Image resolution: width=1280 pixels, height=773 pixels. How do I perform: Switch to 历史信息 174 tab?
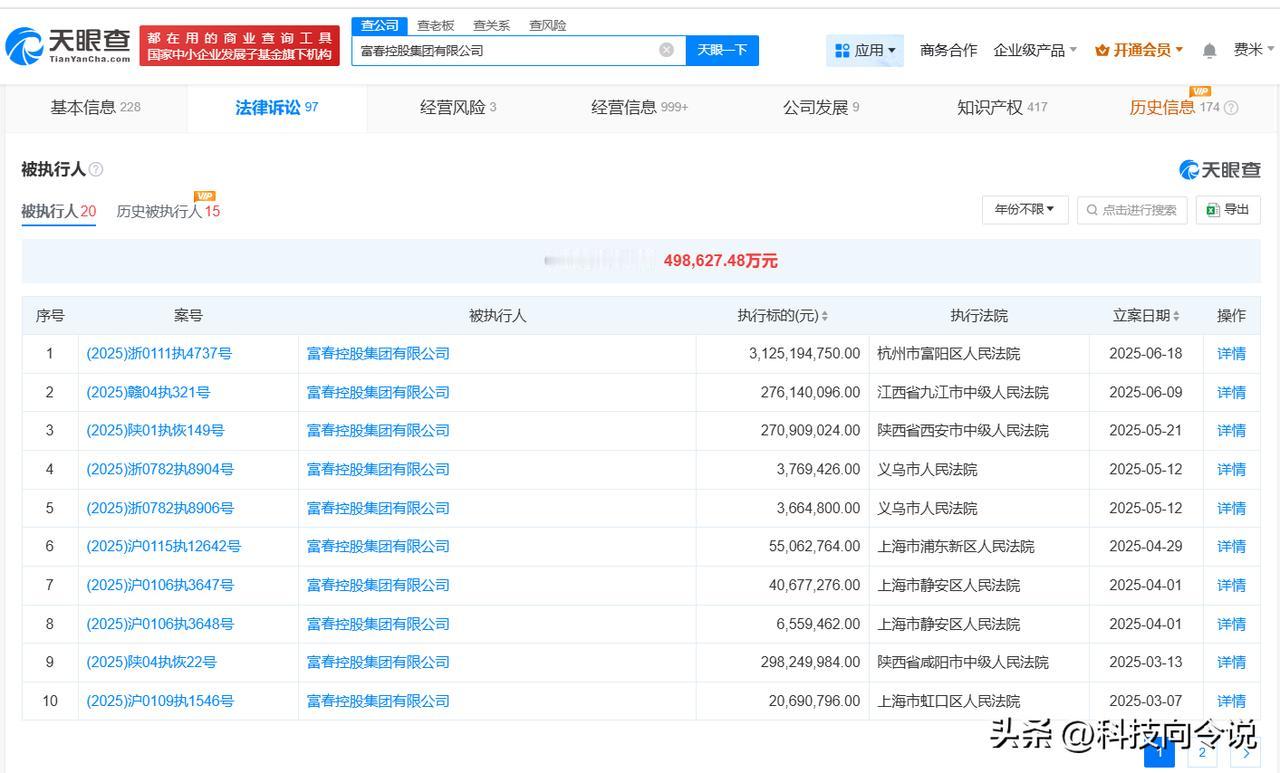coord(1175,108)
